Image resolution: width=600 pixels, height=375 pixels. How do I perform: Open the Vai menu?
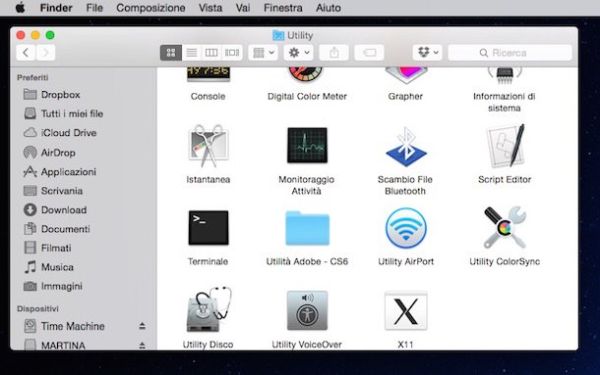[x=243, y=8]
